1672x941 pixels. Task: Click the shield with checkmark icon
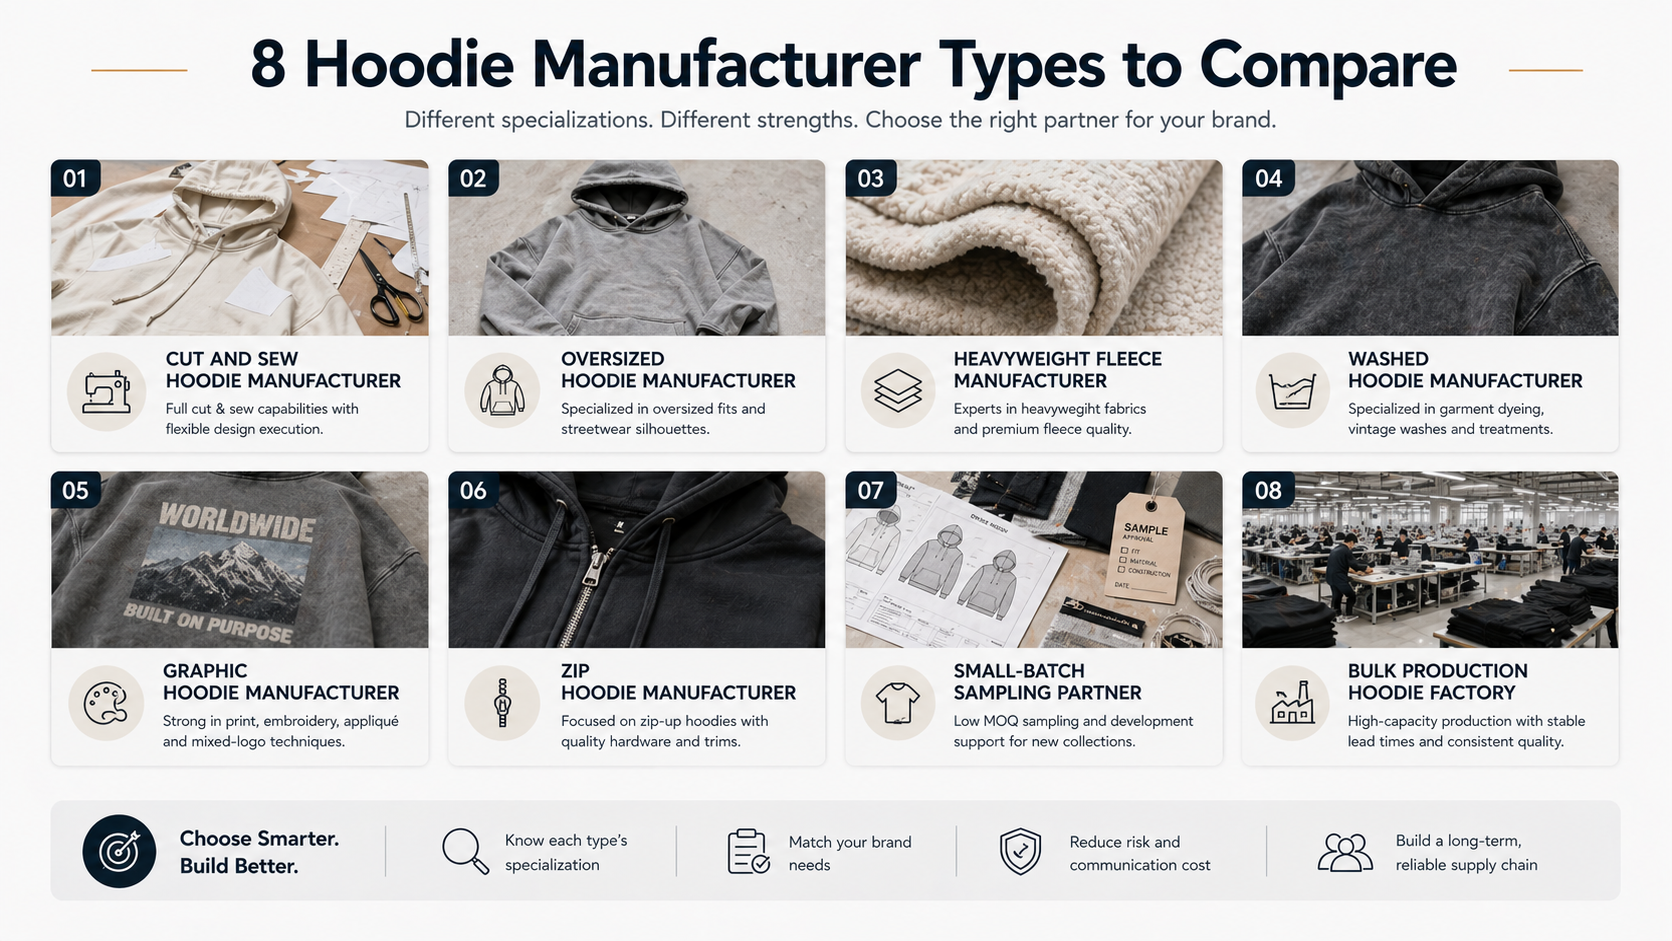[1020, 851]
